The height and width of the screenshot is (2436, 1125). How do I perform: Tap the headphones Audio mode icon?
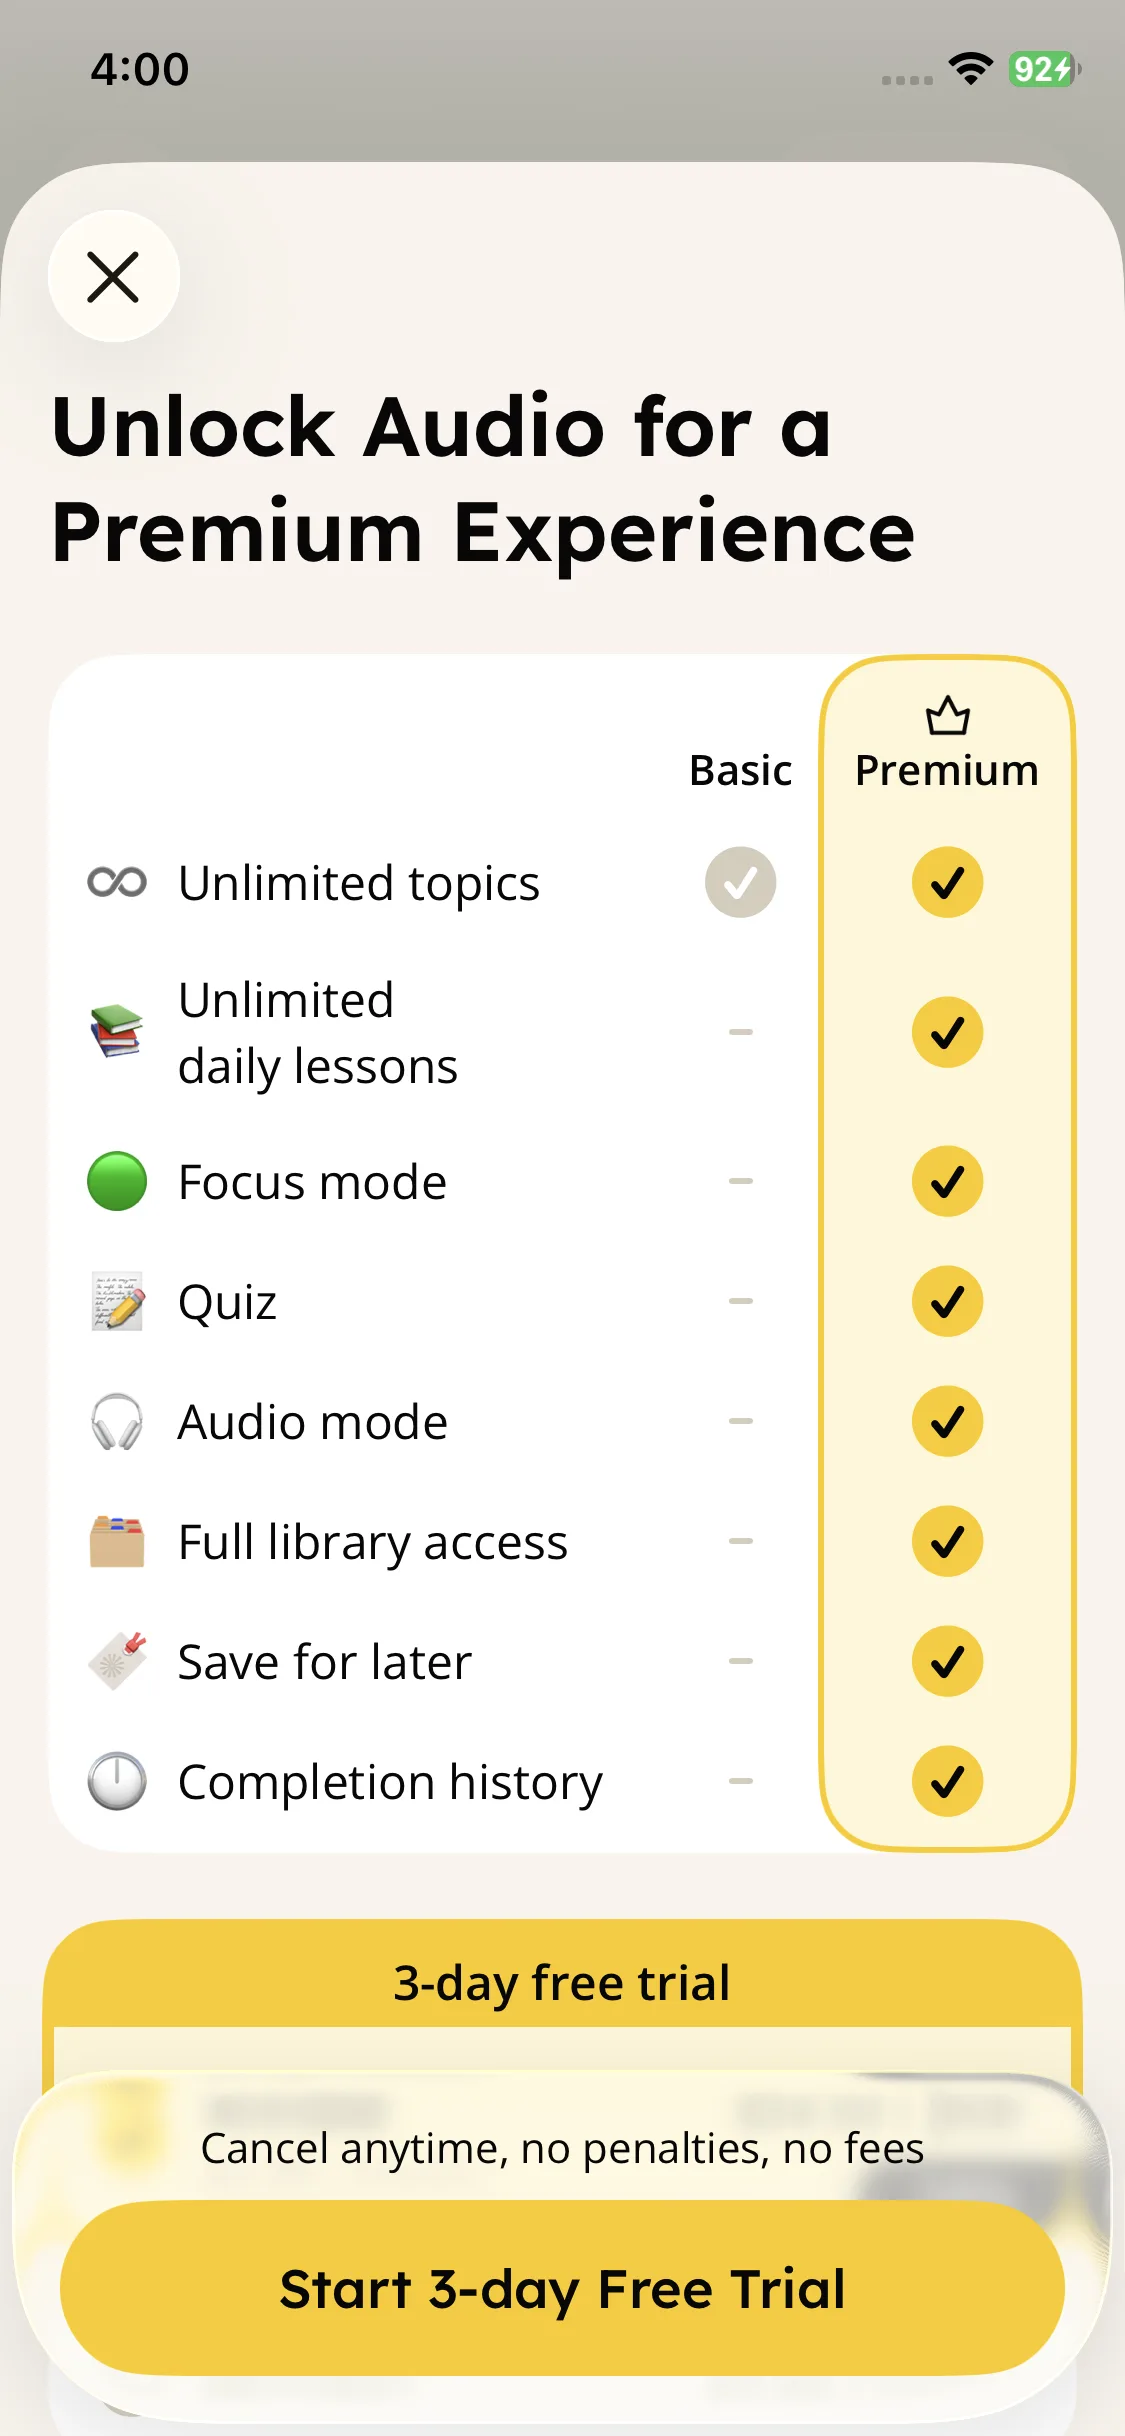[x=117, y=1421]
